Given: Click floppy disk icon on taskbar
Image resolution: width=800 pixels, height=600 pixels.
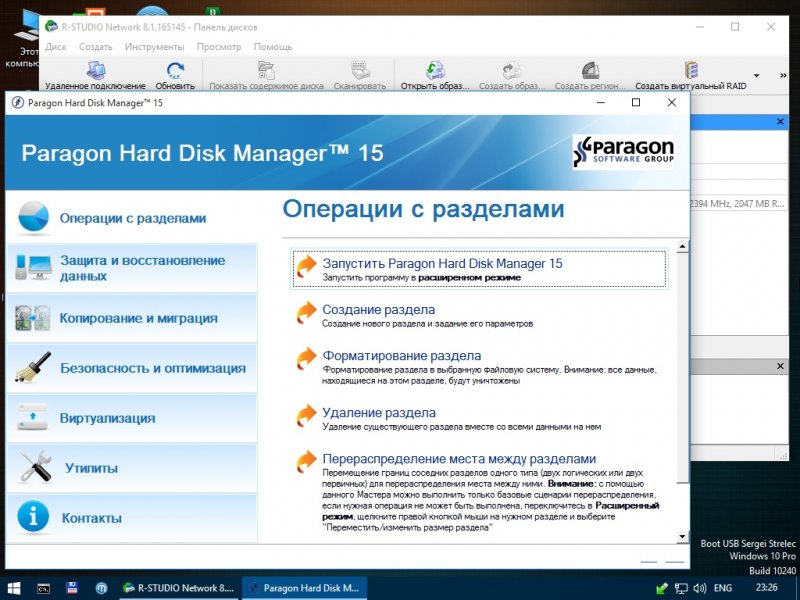Looking at the screenshot, I should (72, 588).
